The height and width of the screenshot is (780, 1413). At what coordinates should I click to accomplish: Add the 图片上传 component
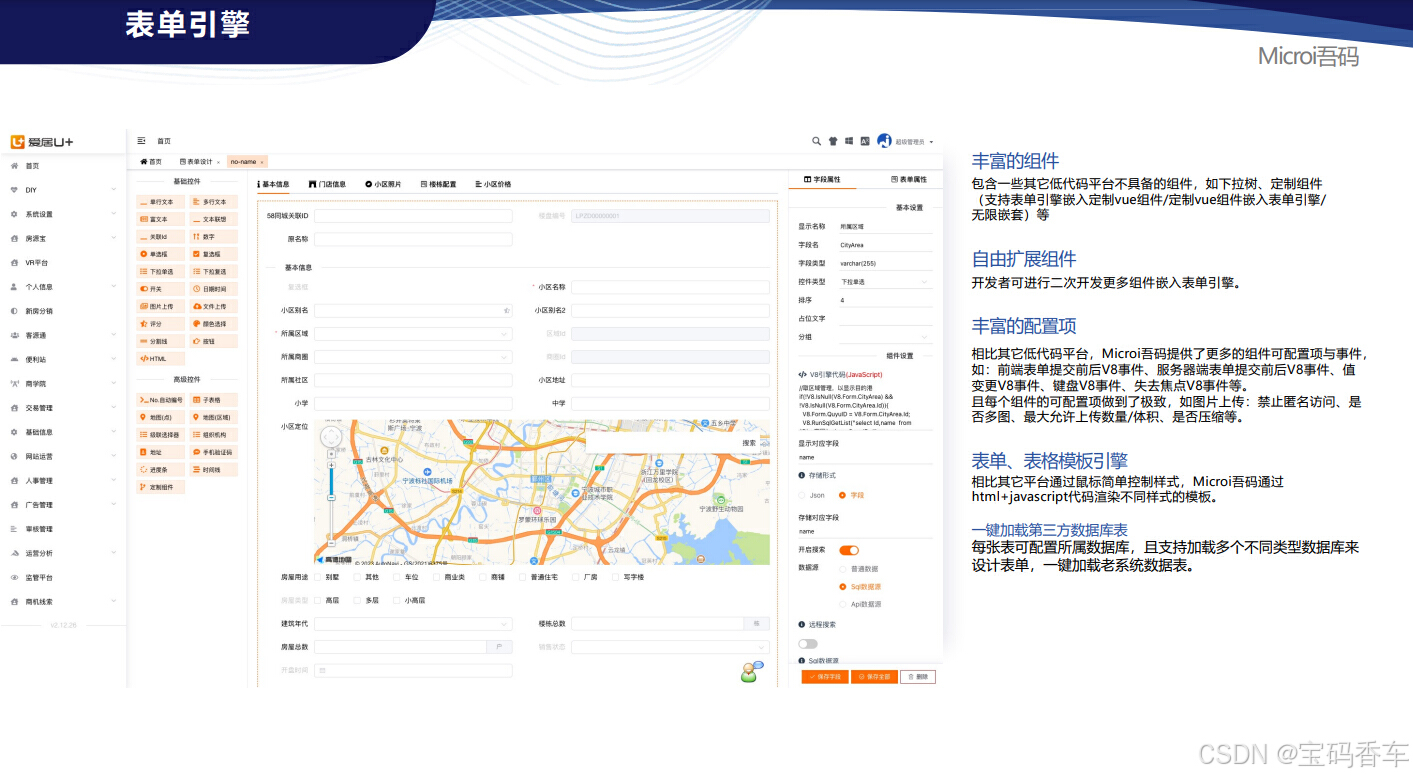point(161,306)
